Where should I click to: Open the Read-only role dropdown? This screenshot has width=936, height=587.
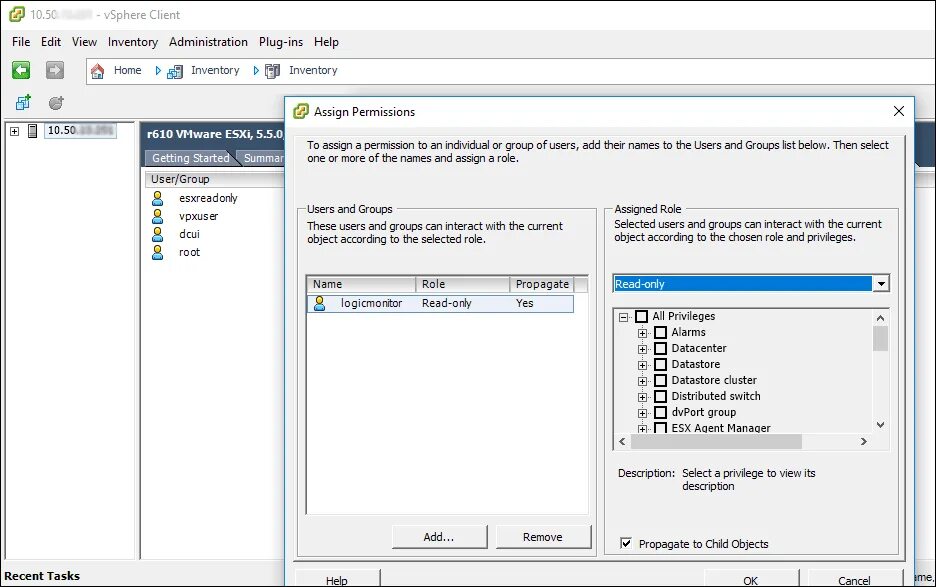point(881,284)
